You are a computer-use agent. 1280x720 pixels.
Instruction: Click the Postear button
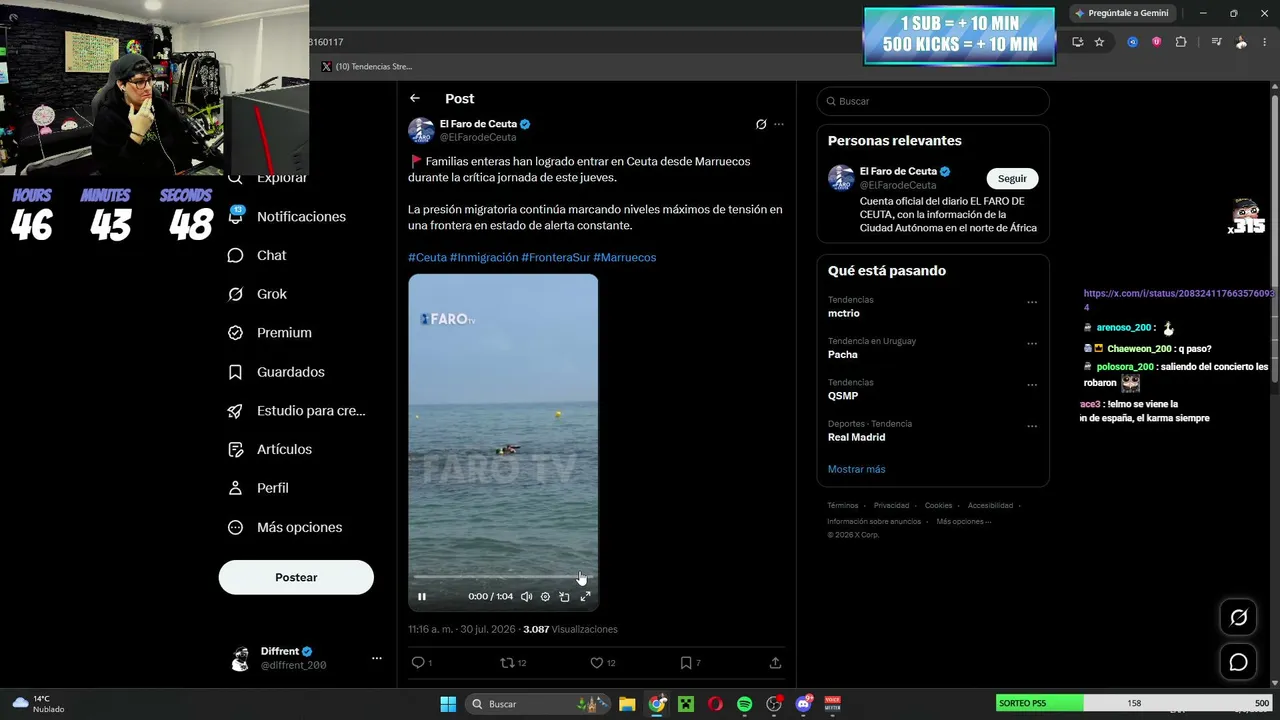coord(296,577)
